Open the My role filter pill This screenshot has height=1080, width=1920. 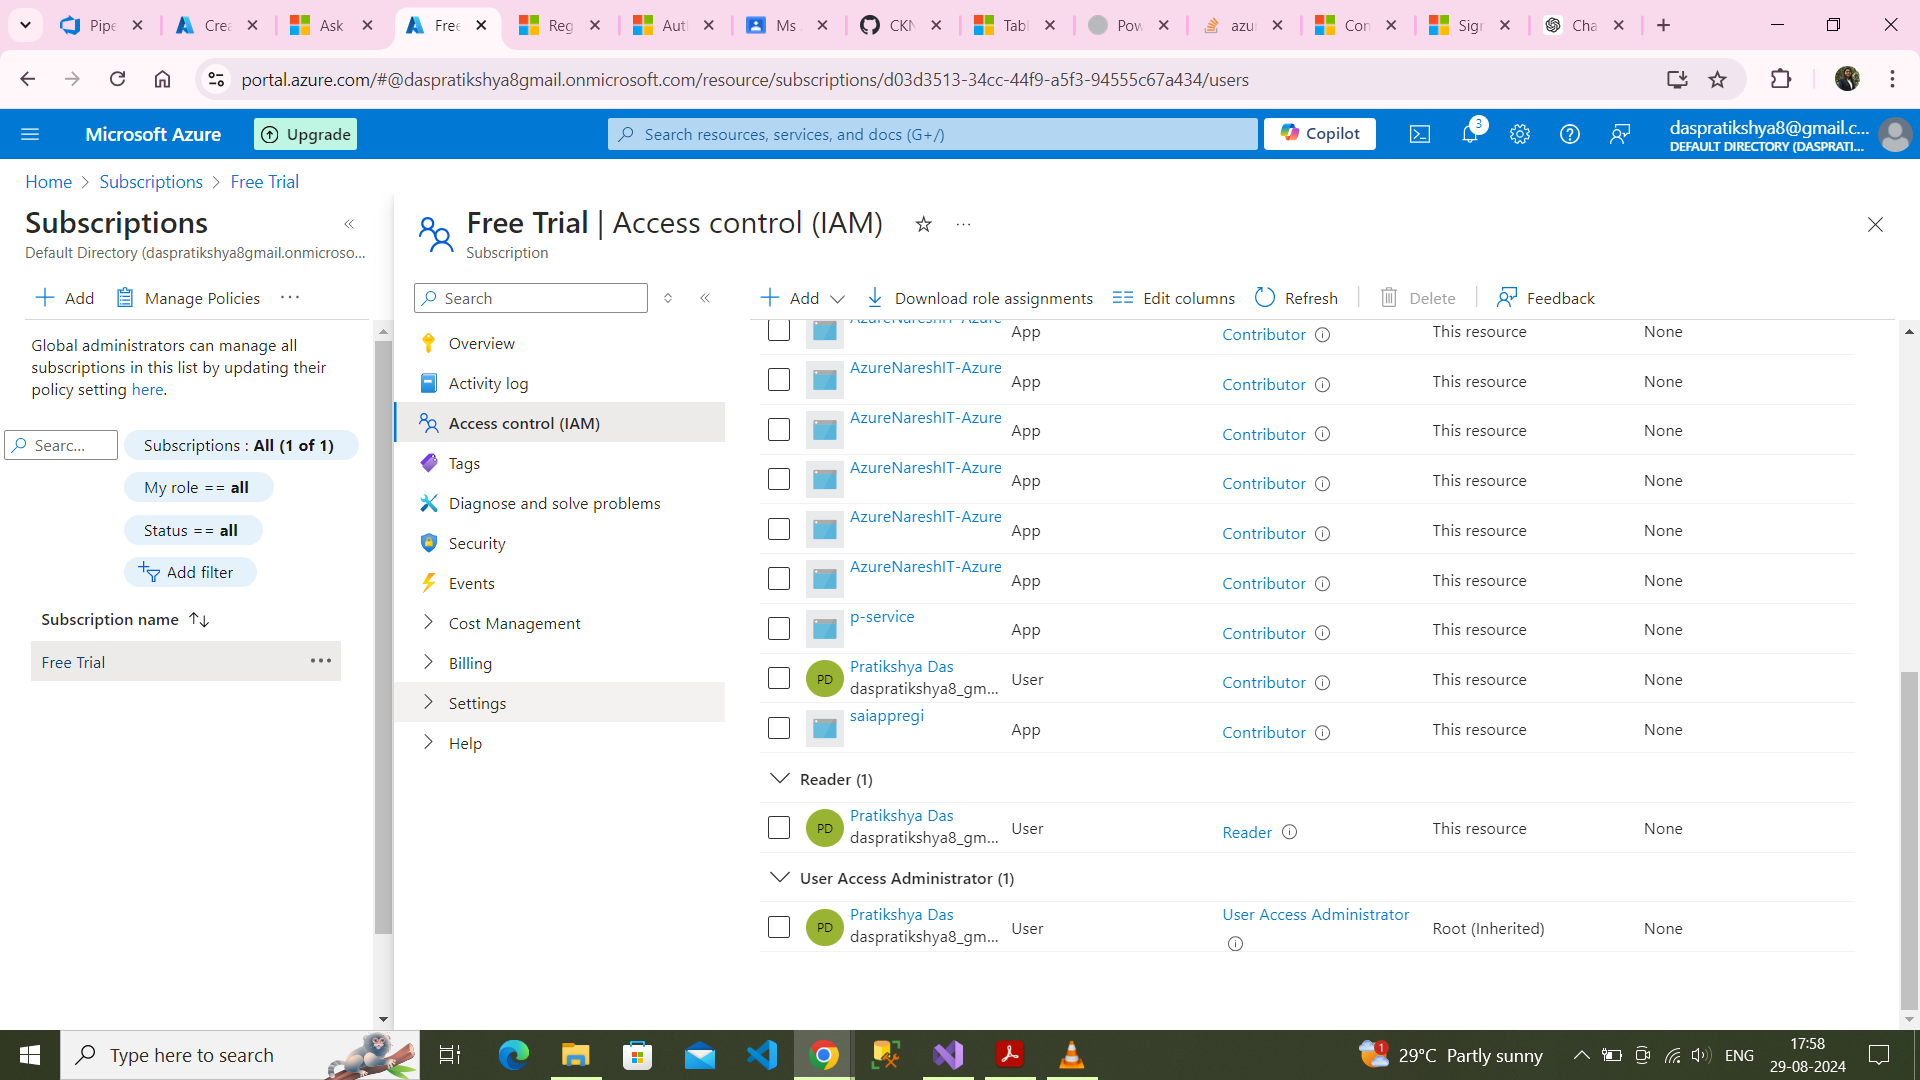pos(198,487)
